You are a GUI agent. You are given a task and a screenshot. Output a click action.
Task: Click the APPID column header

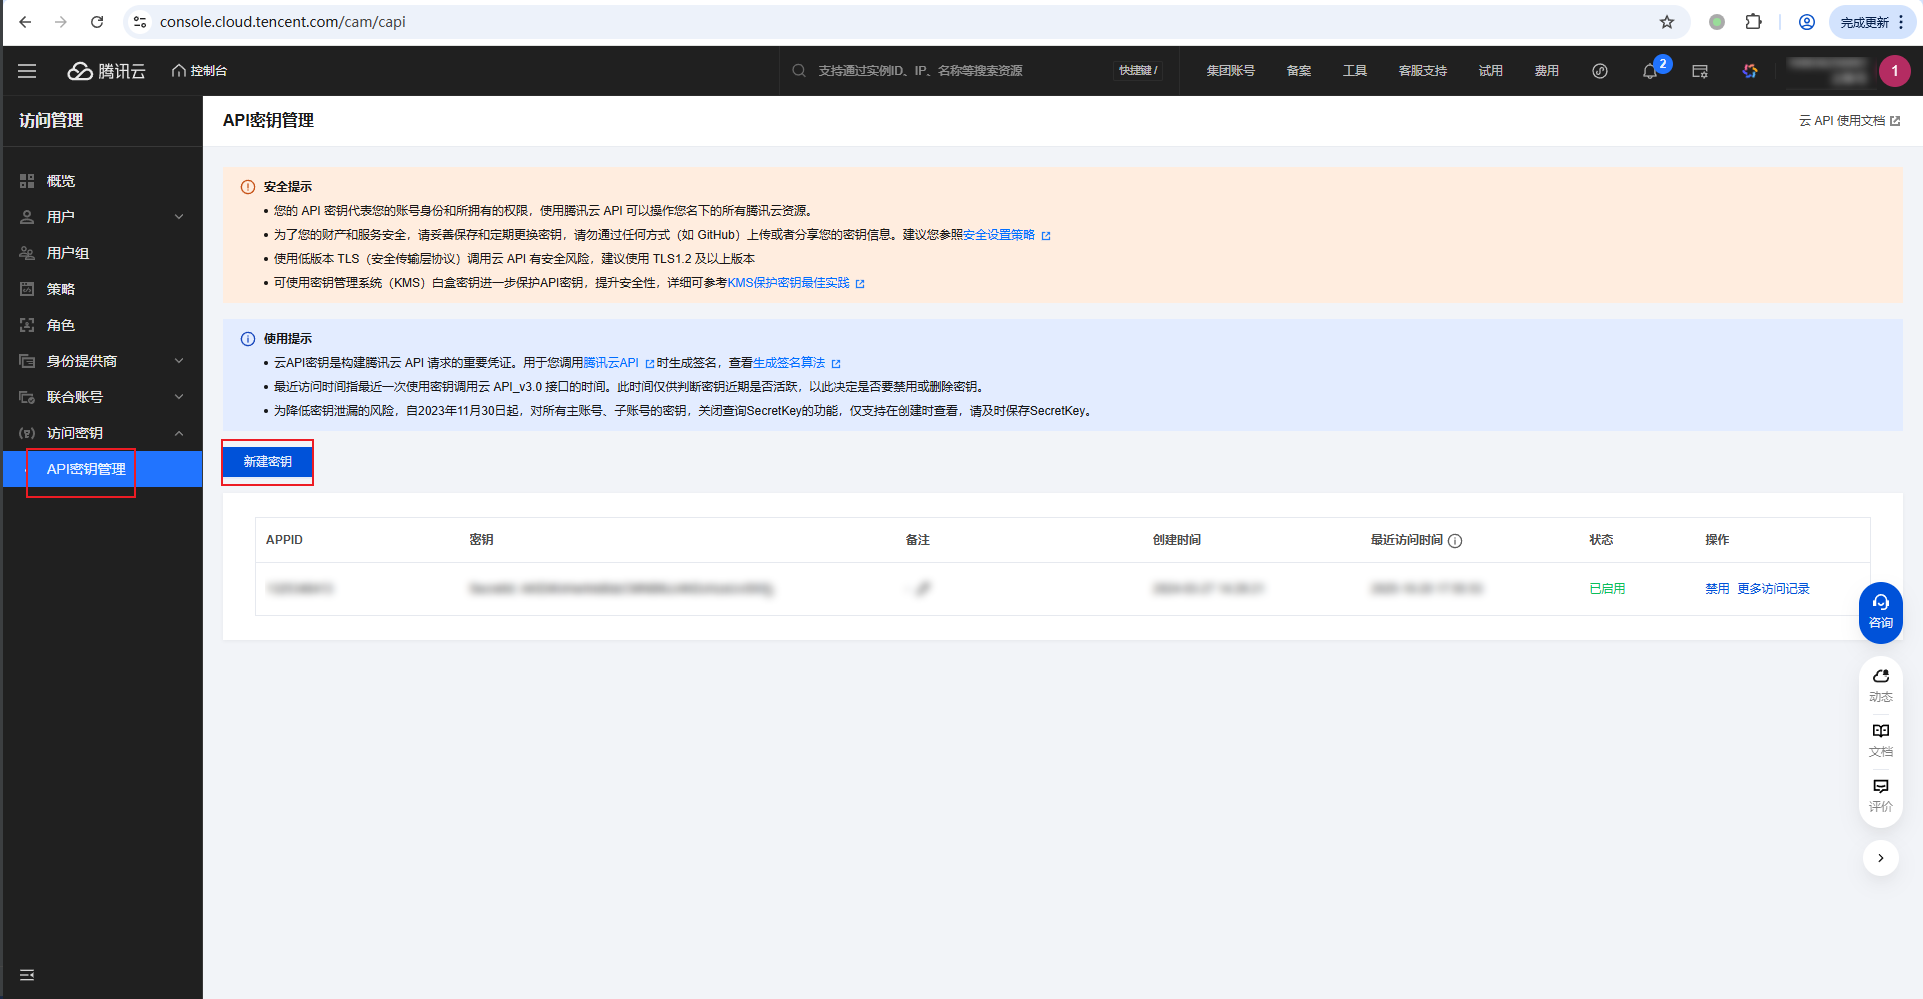click(x=284, y=540)
